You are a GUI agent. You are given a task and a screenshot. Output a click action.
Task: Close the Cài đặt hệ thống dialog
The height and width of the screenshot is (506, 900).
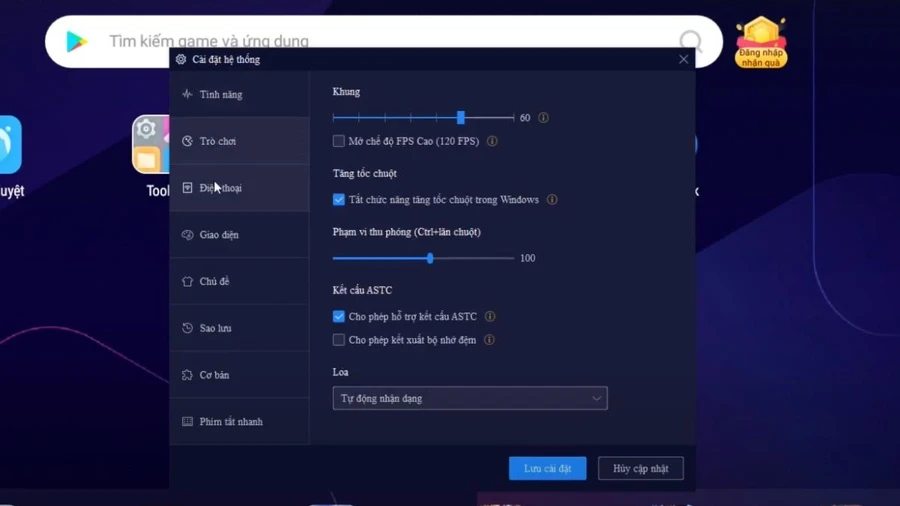click(x=683, y=60)
